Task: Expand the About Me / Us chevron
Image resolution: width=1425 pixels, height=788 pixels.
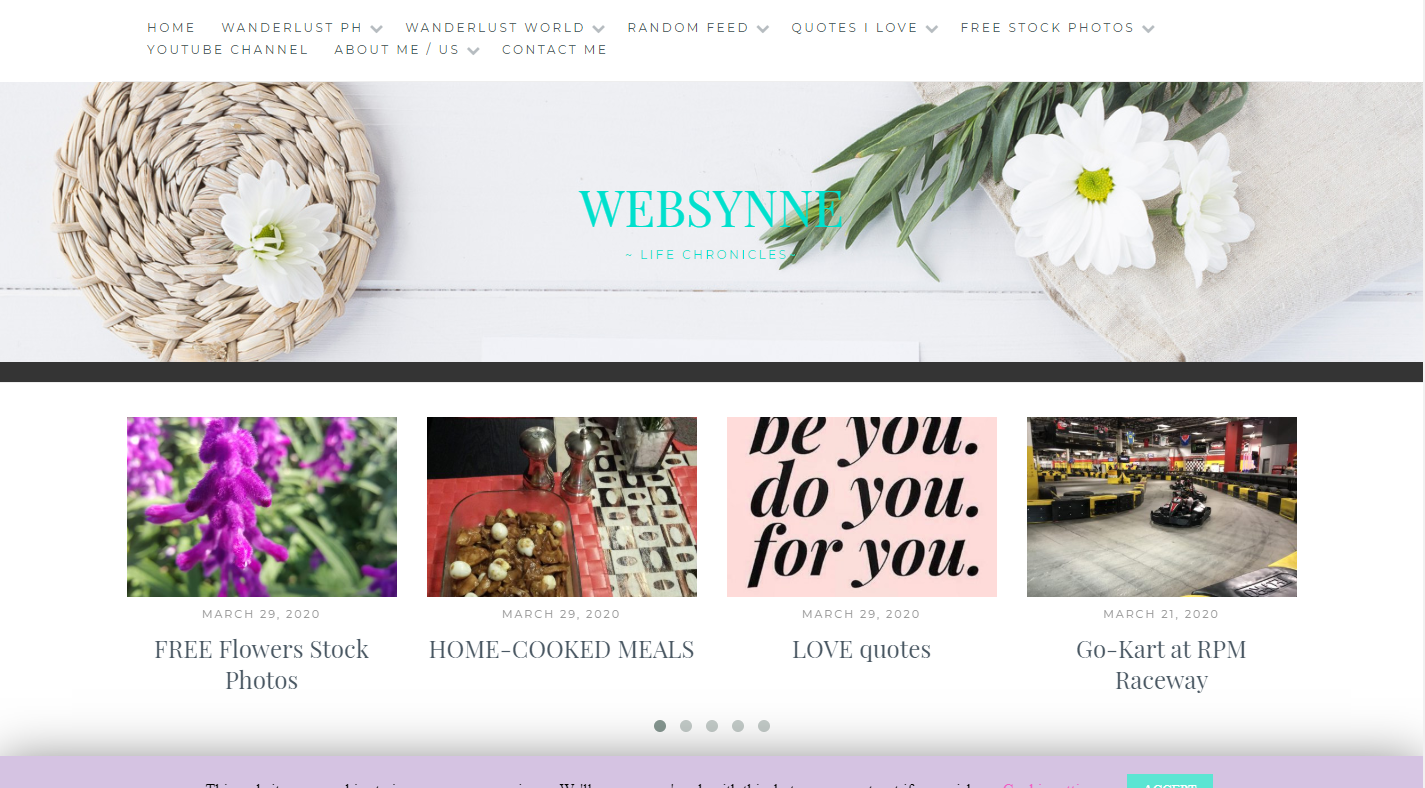Action: pos(473,51)
